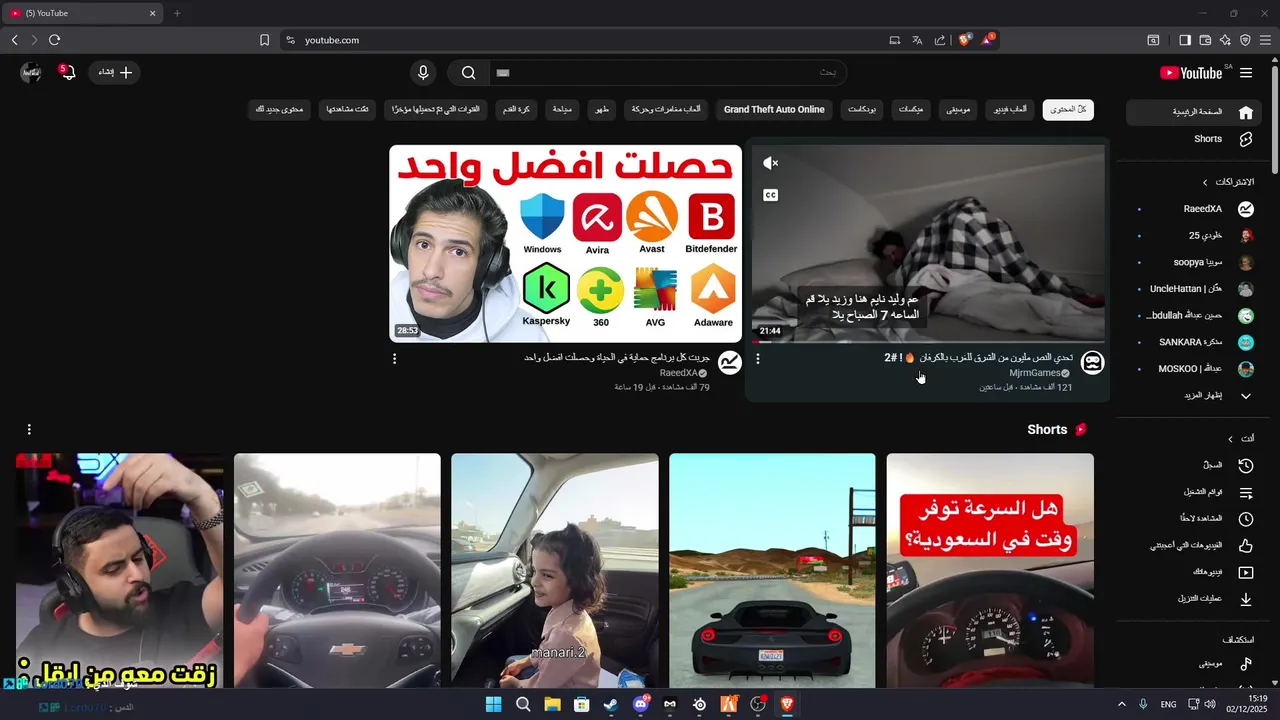1280x720 pixels.
Task: Click the YouTube logo
Action: (1191, 73)
